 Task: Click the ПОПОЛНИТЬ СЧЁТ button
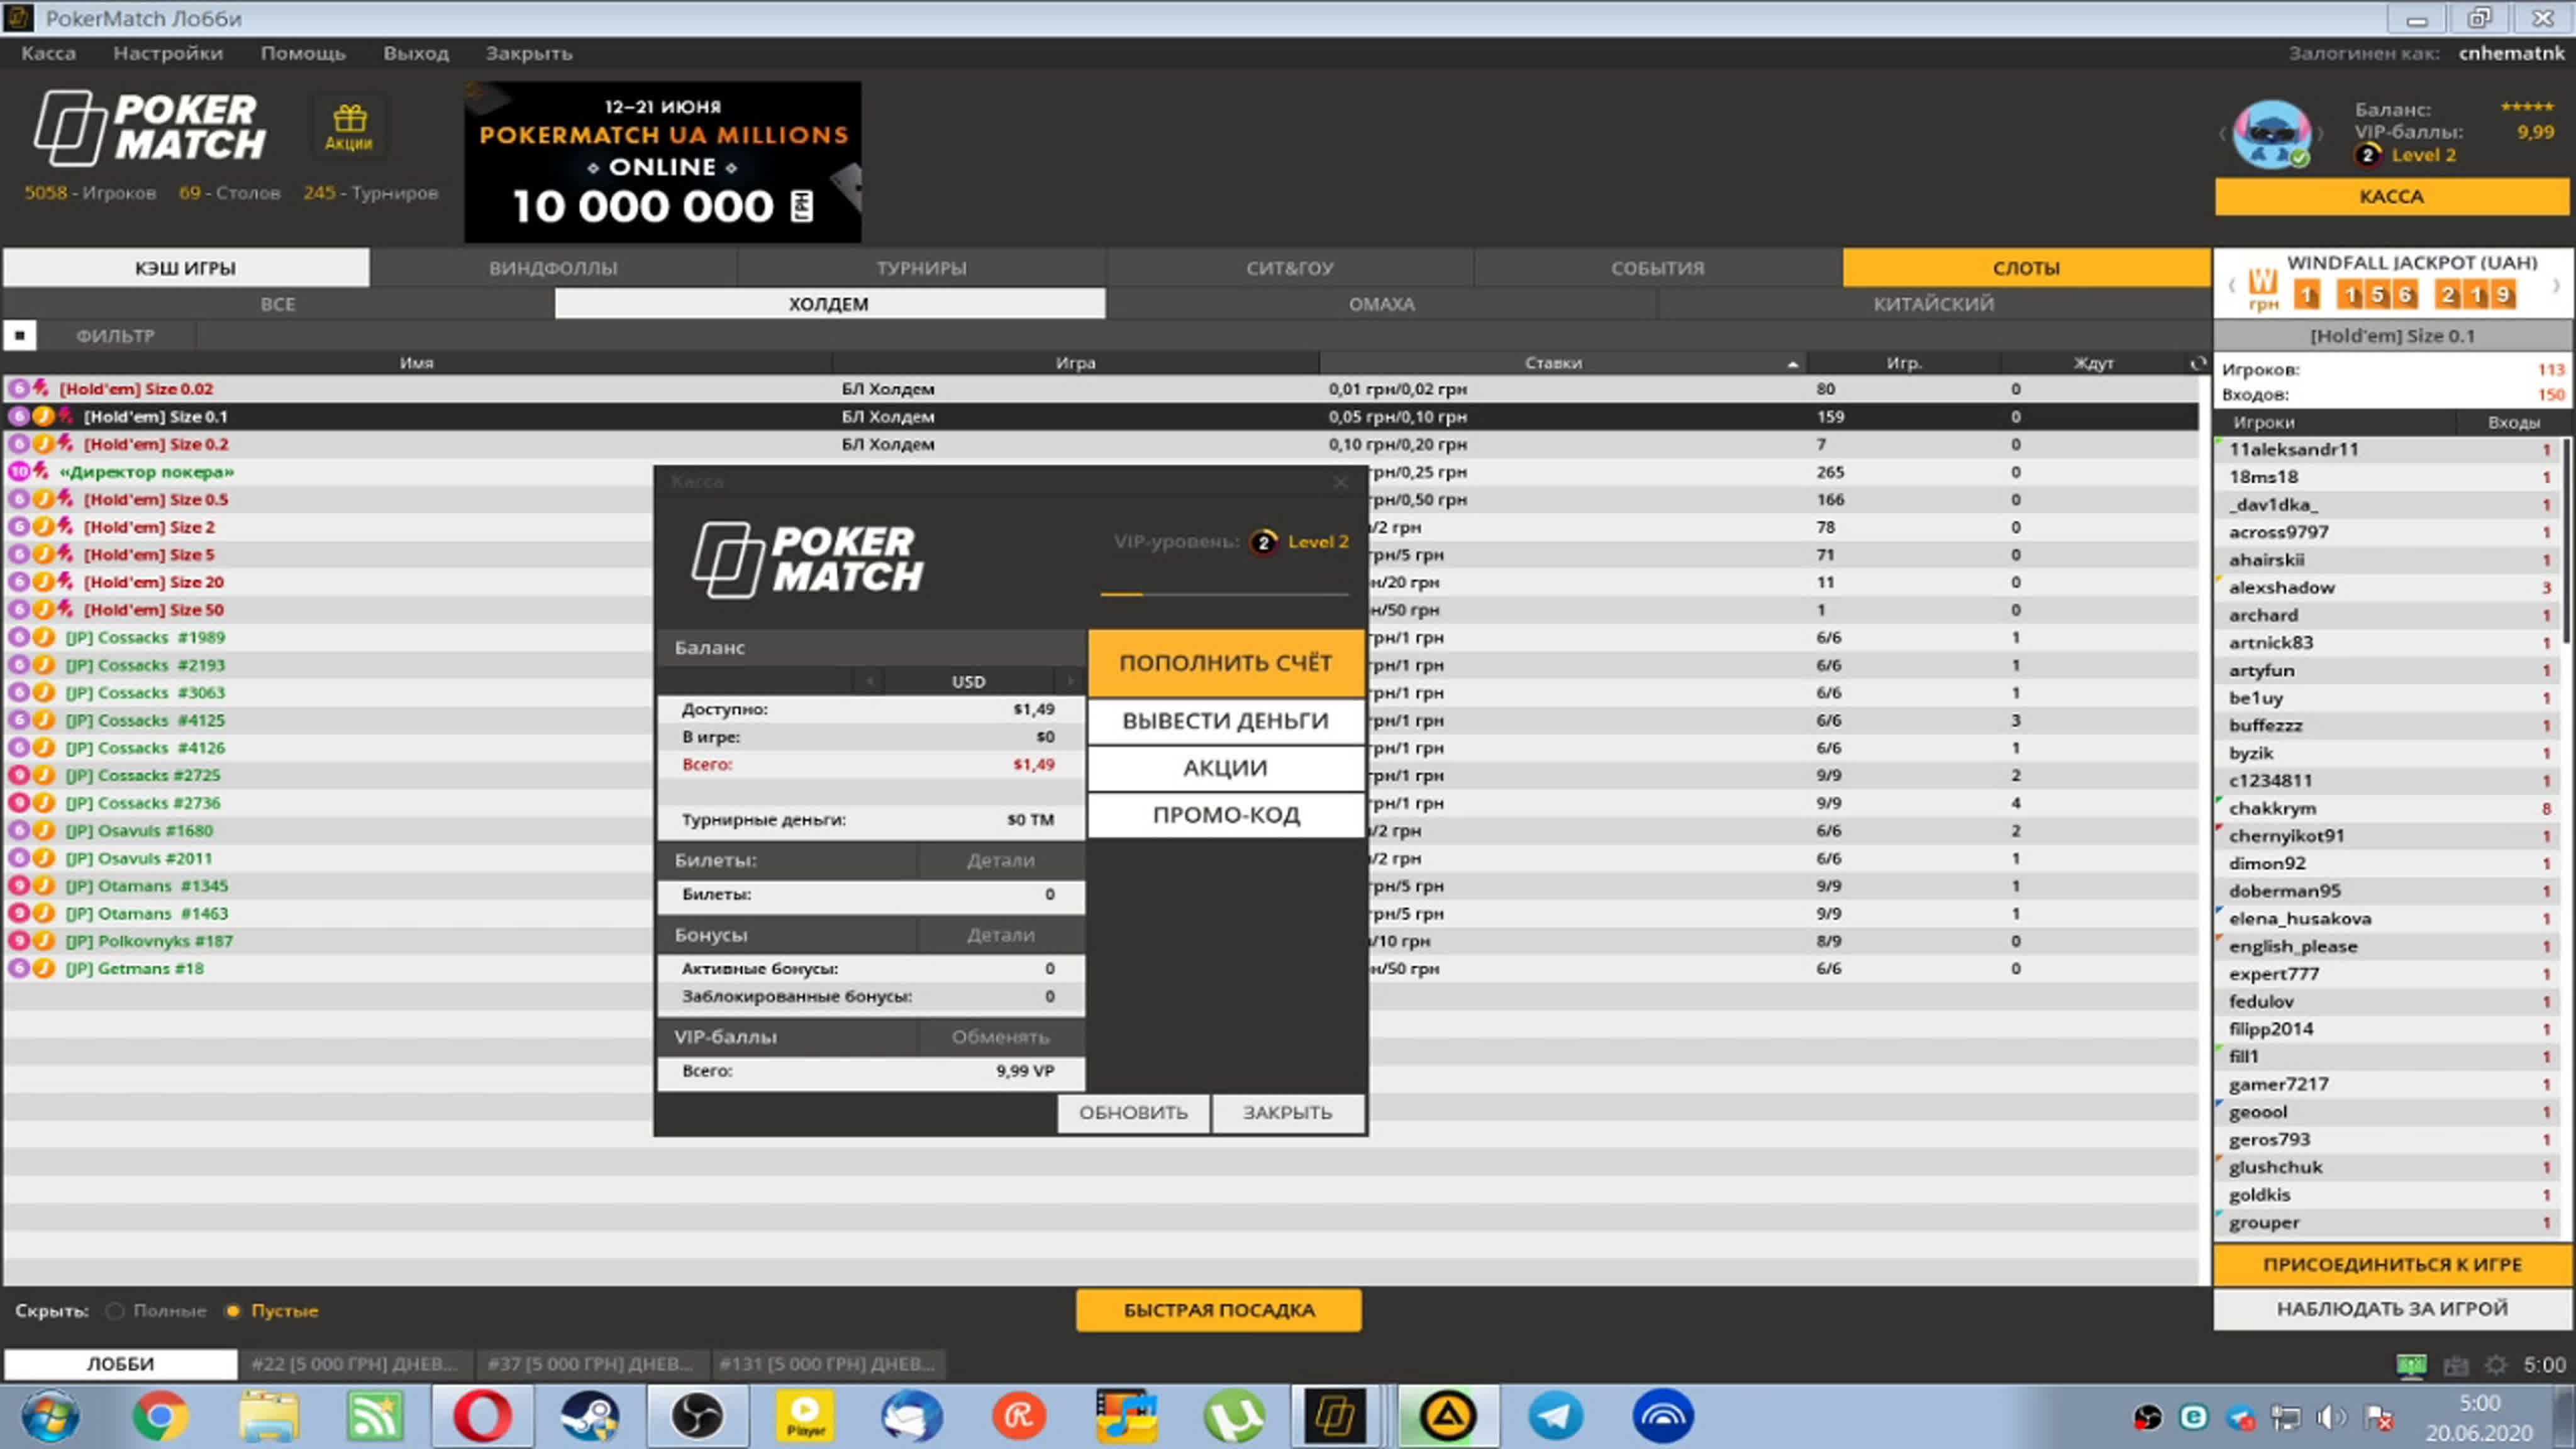click(1225, 662)
